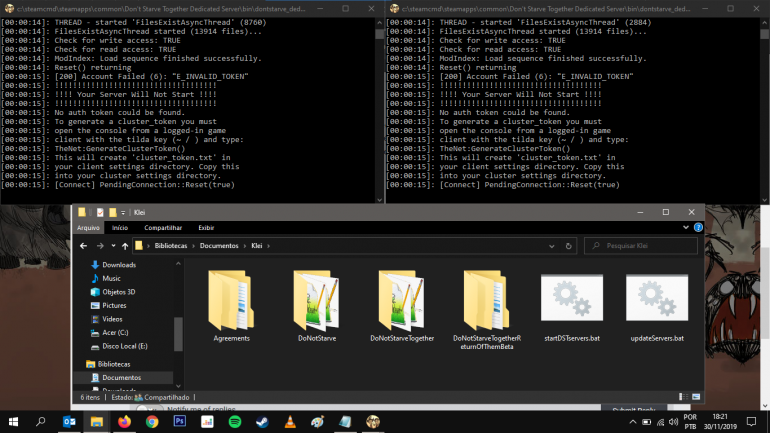The image size is (770, 433).
Task: Go up one folder level
Action: 125,246
